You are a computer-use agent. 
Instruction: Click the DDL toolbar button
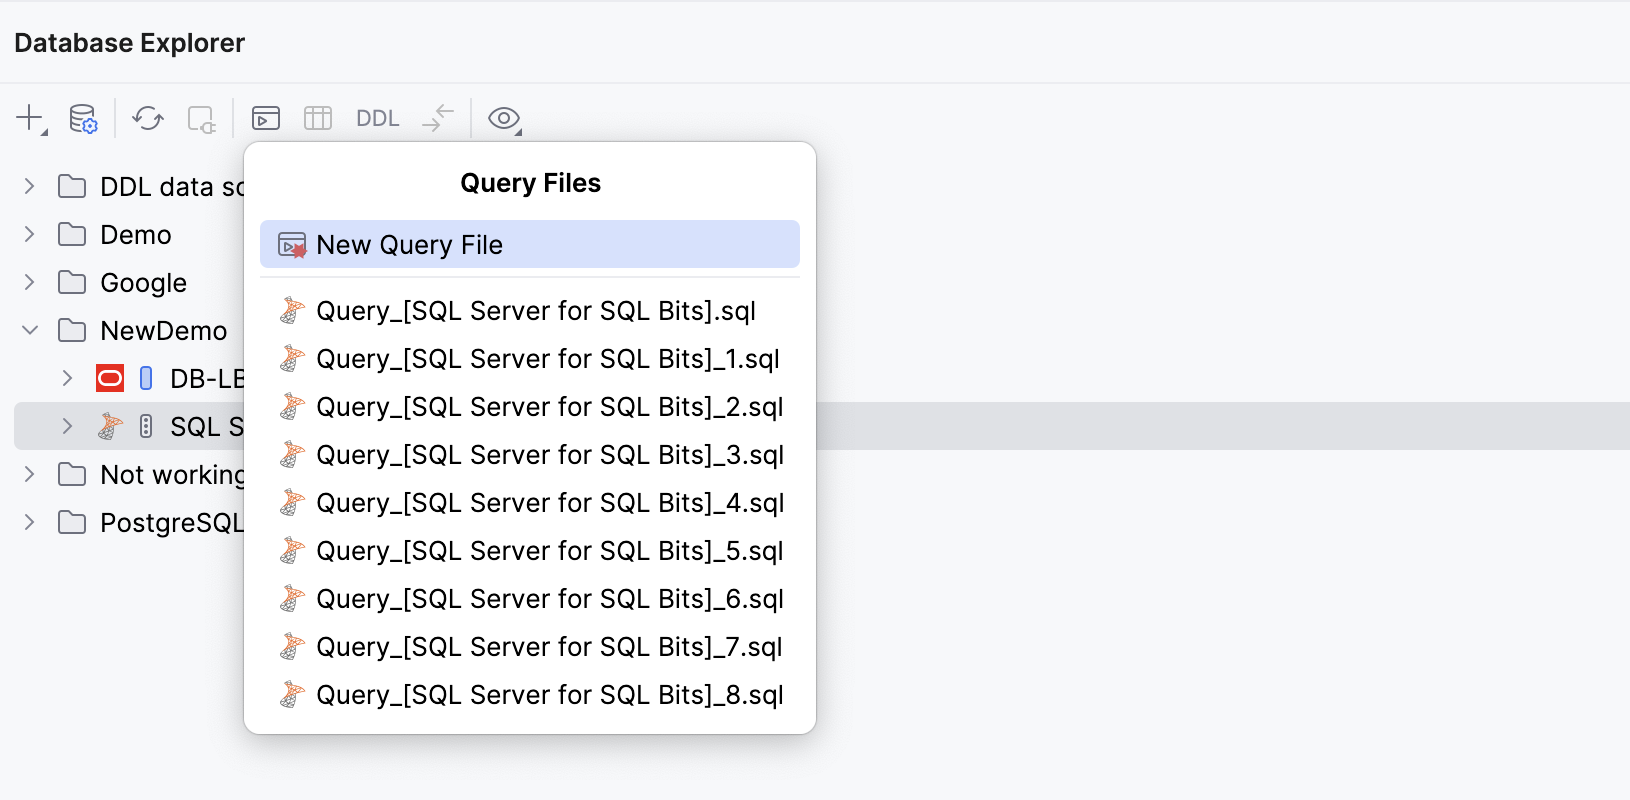click(378, 119)
